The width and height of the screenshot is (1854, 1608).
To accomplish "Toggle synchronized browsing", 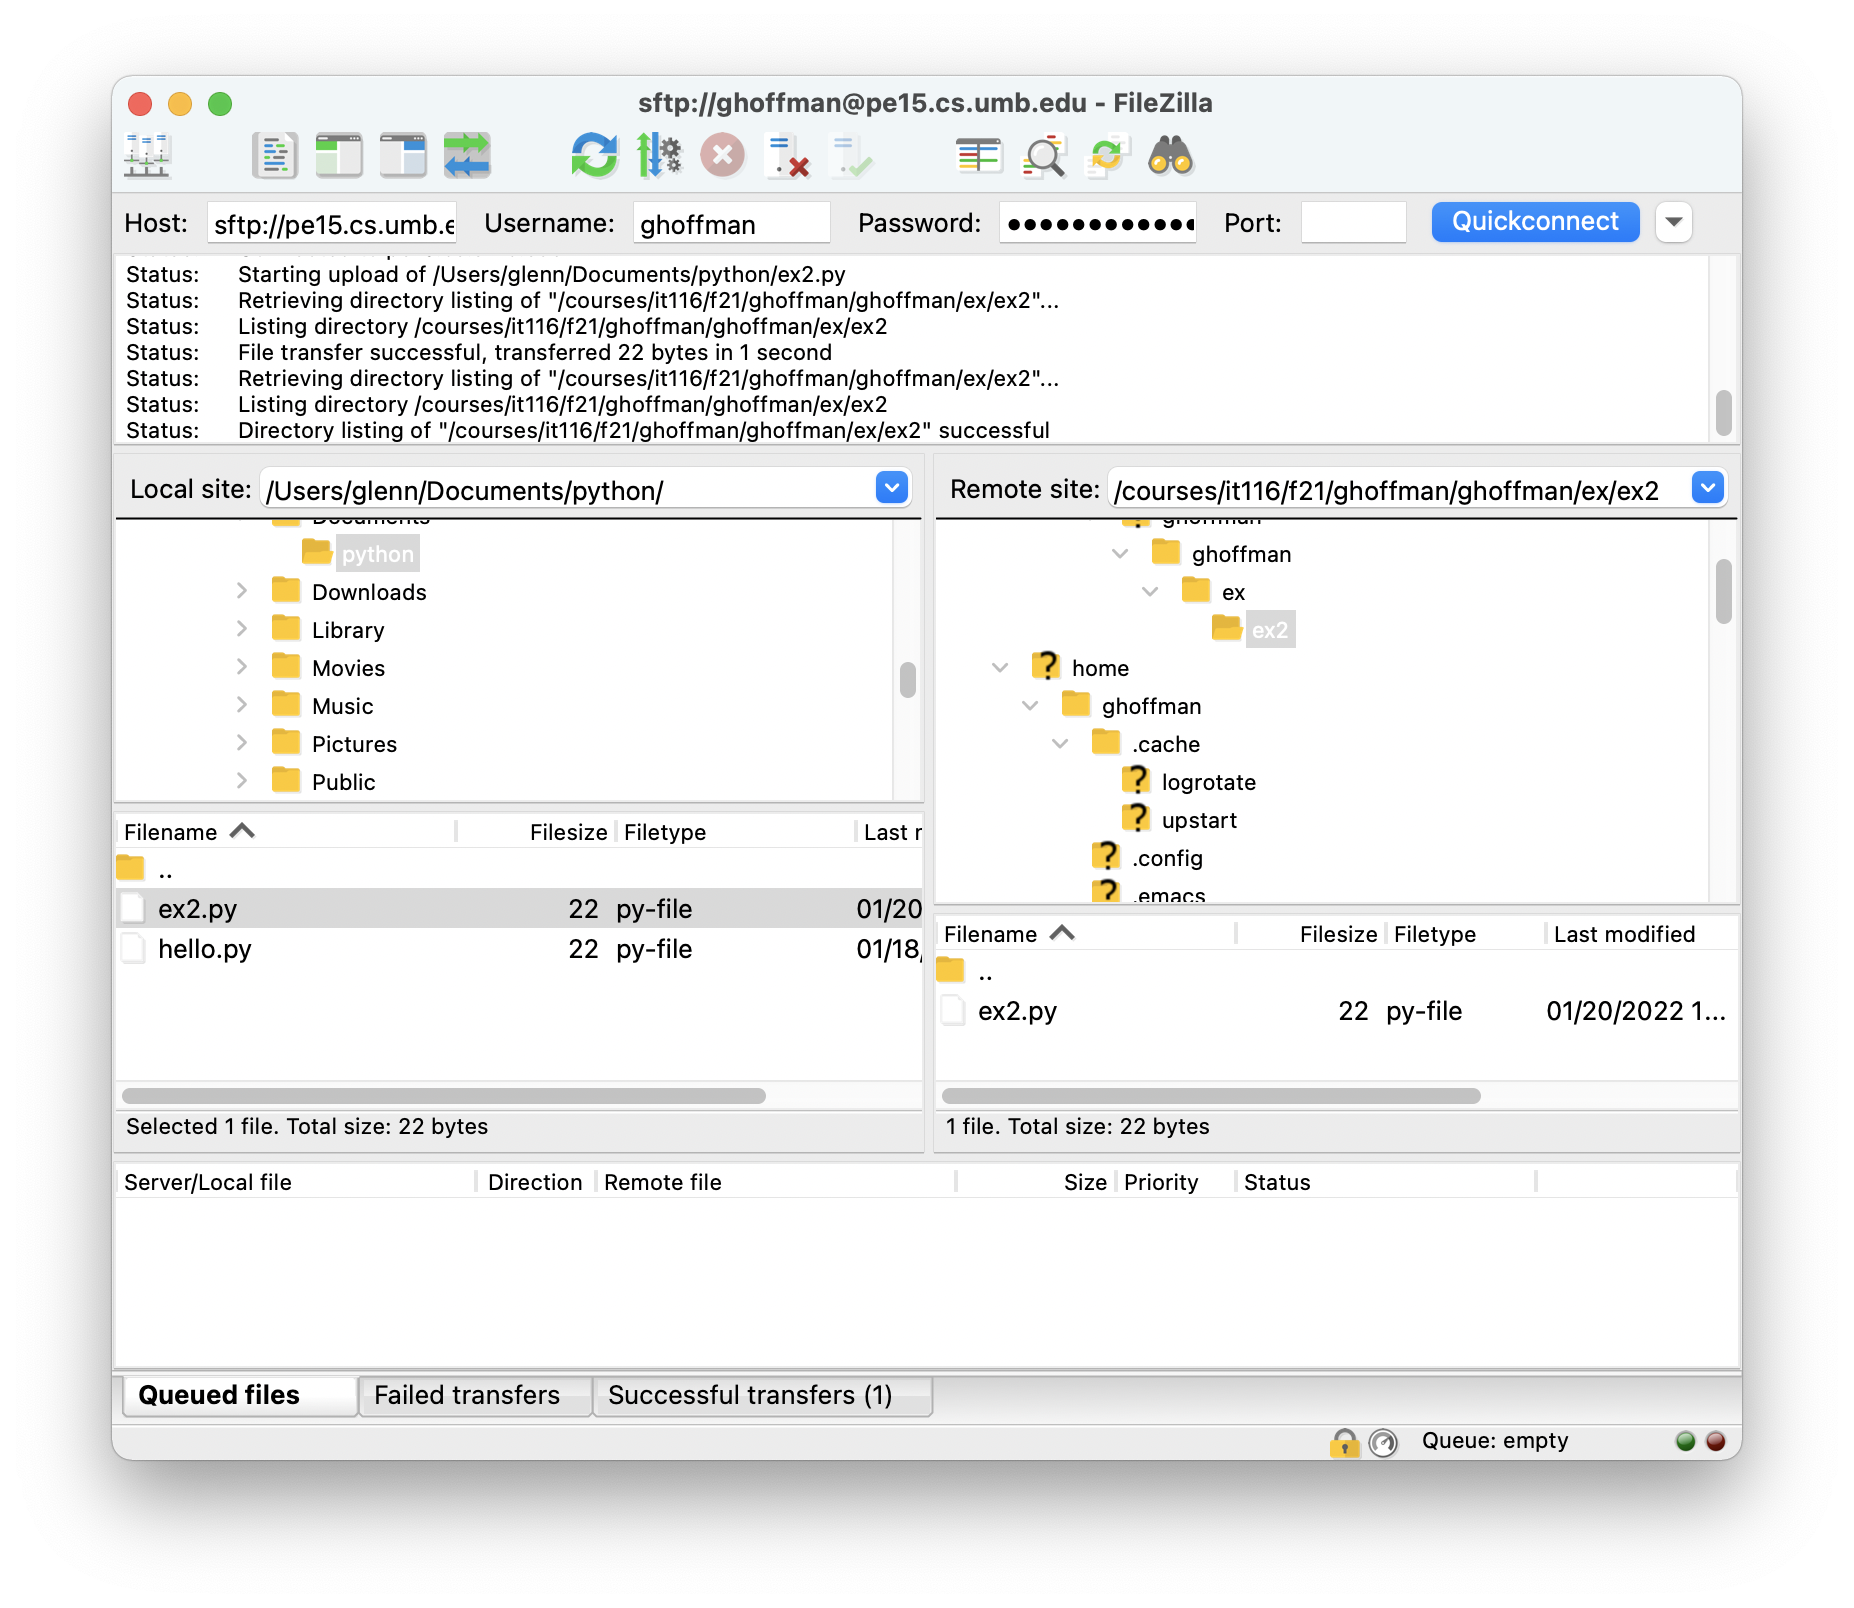I will pos(1107,156).
